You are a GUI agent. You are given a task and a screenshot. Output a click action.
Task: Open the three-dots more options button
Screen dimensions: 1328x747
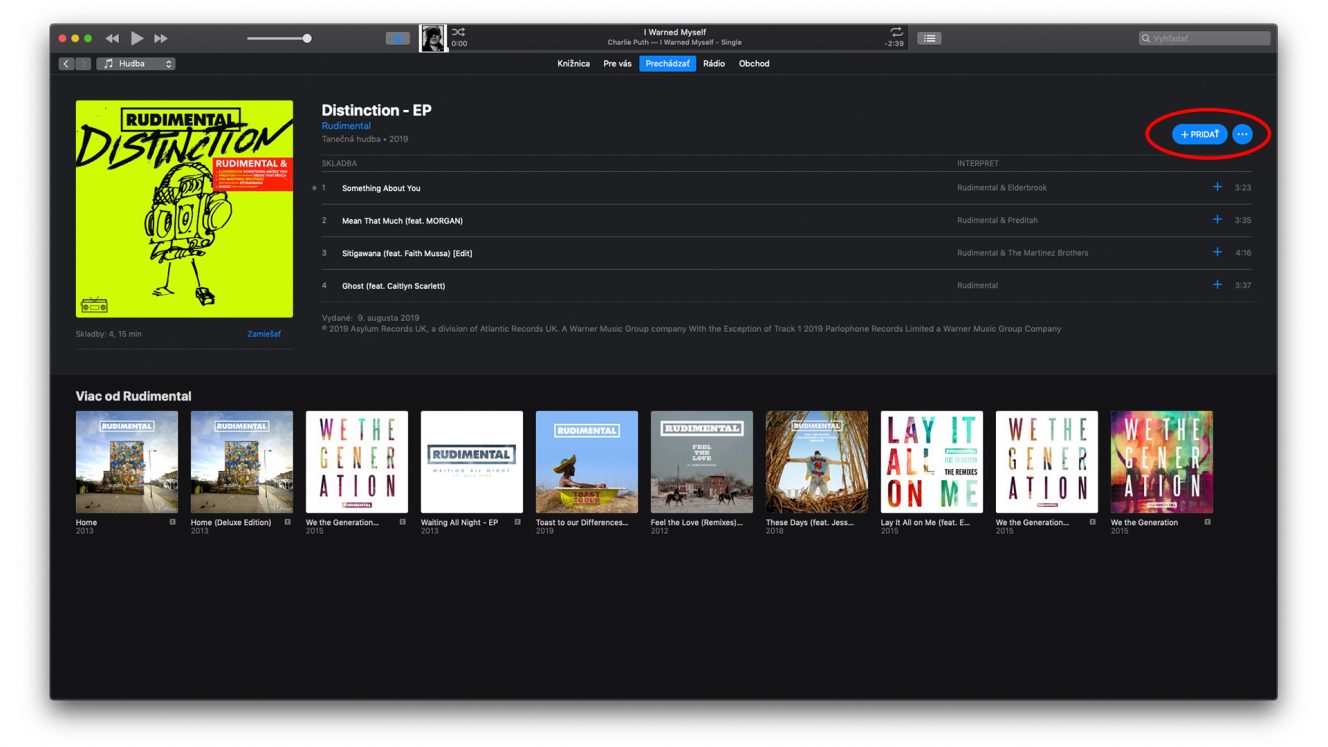(1242, 134)
